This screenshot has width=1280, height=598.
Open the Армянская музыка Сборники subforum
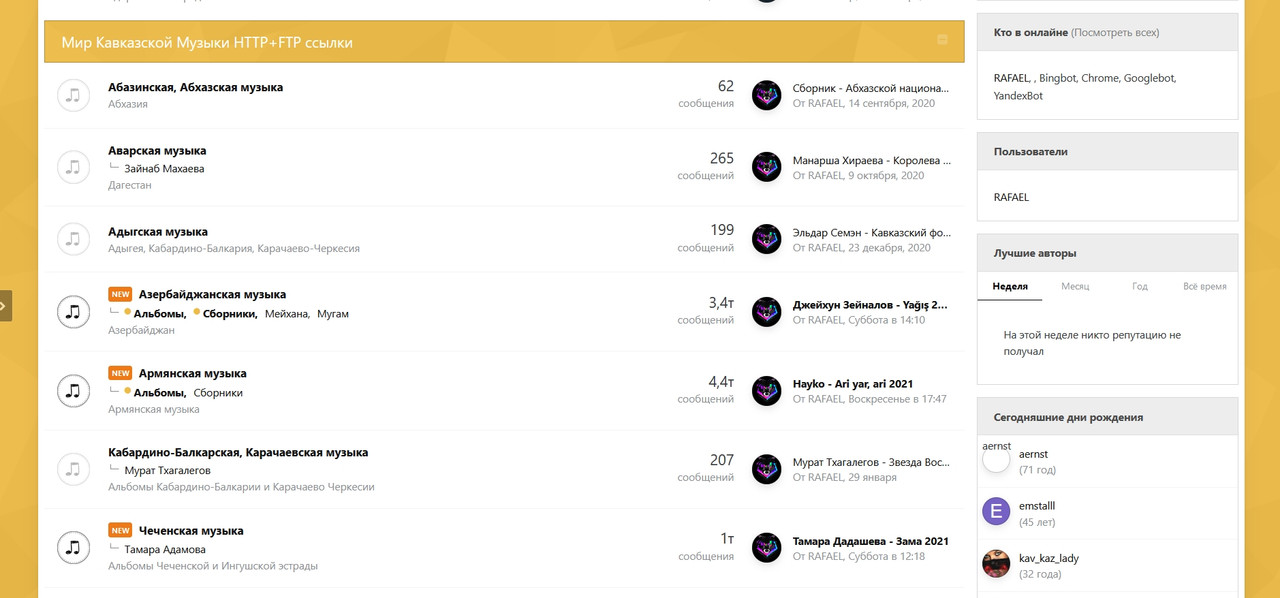[x=218, y=393]
